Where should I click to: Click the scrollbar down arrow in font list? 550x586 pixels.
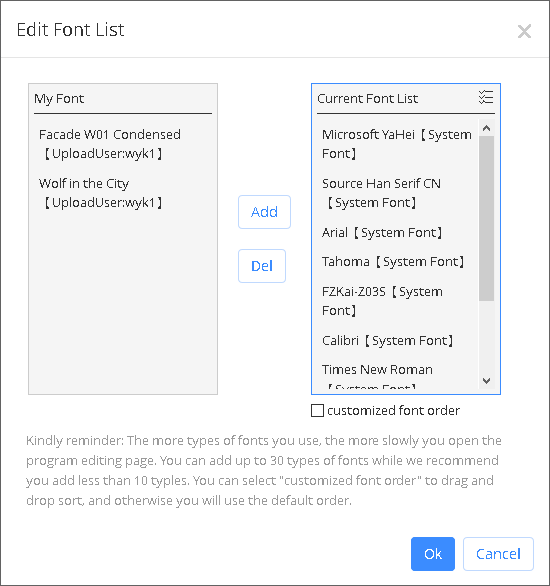click(486, 380)
